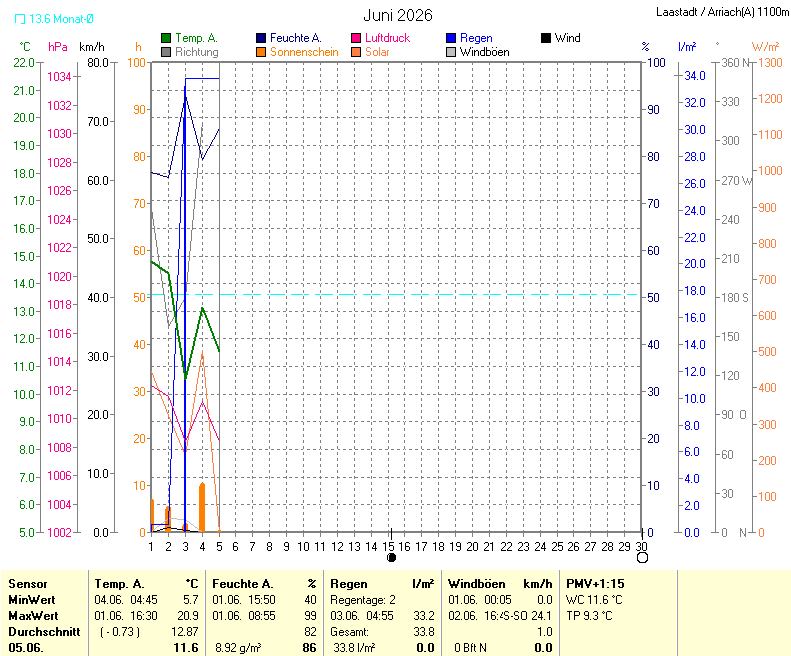This screenshot has height=656, width=791.
Task: Click the dark blue Feuchte A. legend swatch
Action: pos(261,38)
